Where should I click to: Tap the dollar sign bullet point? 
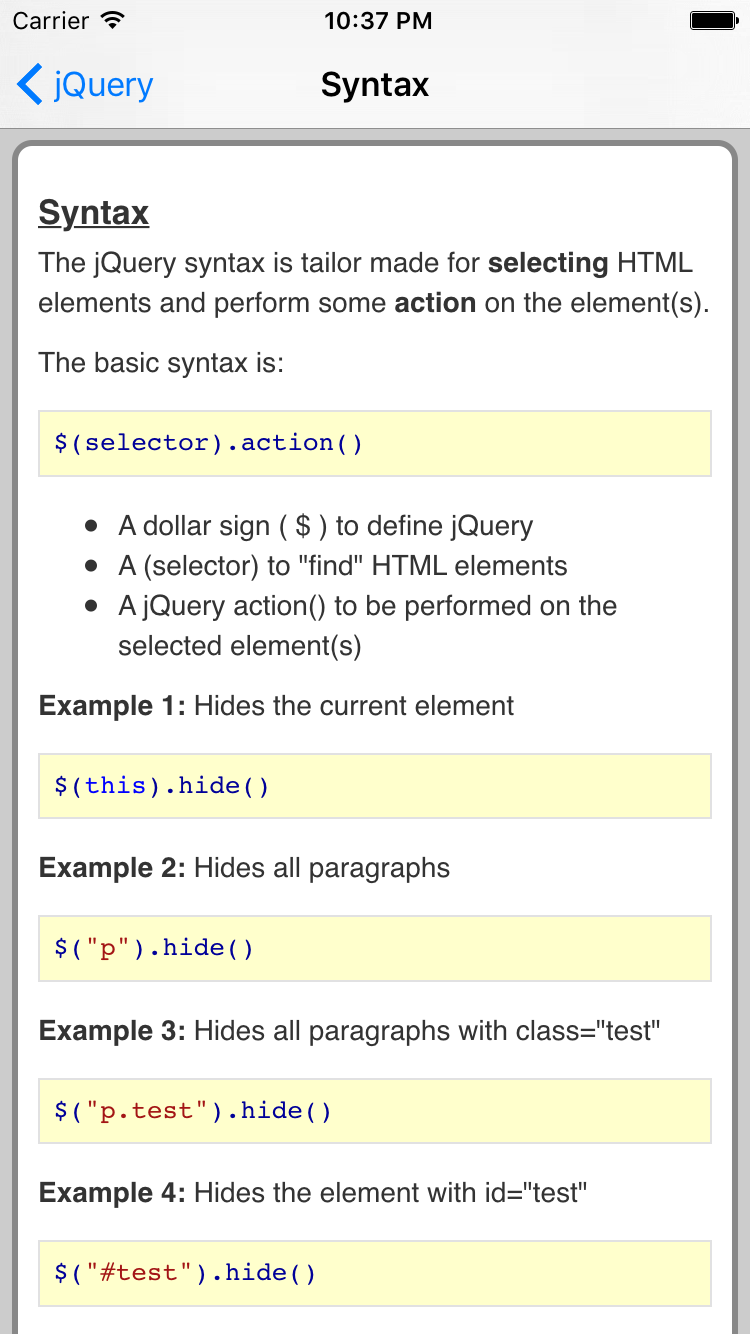(325, 526)
